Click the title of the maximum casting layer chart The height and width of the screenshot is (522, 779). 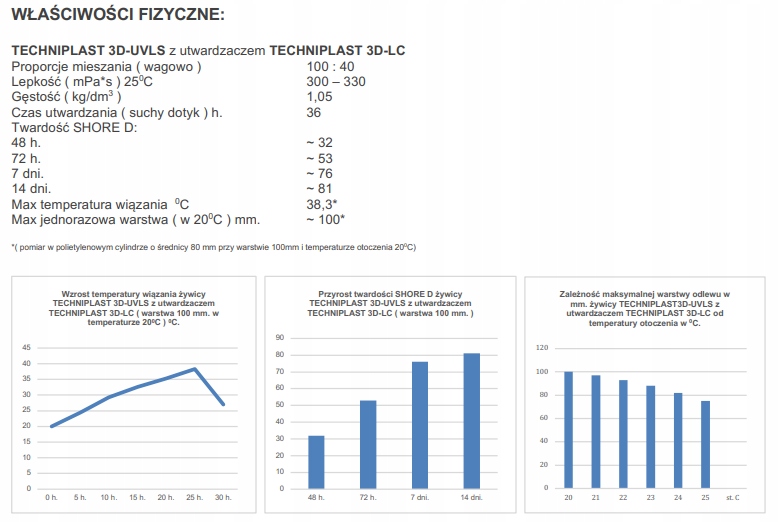644,308
